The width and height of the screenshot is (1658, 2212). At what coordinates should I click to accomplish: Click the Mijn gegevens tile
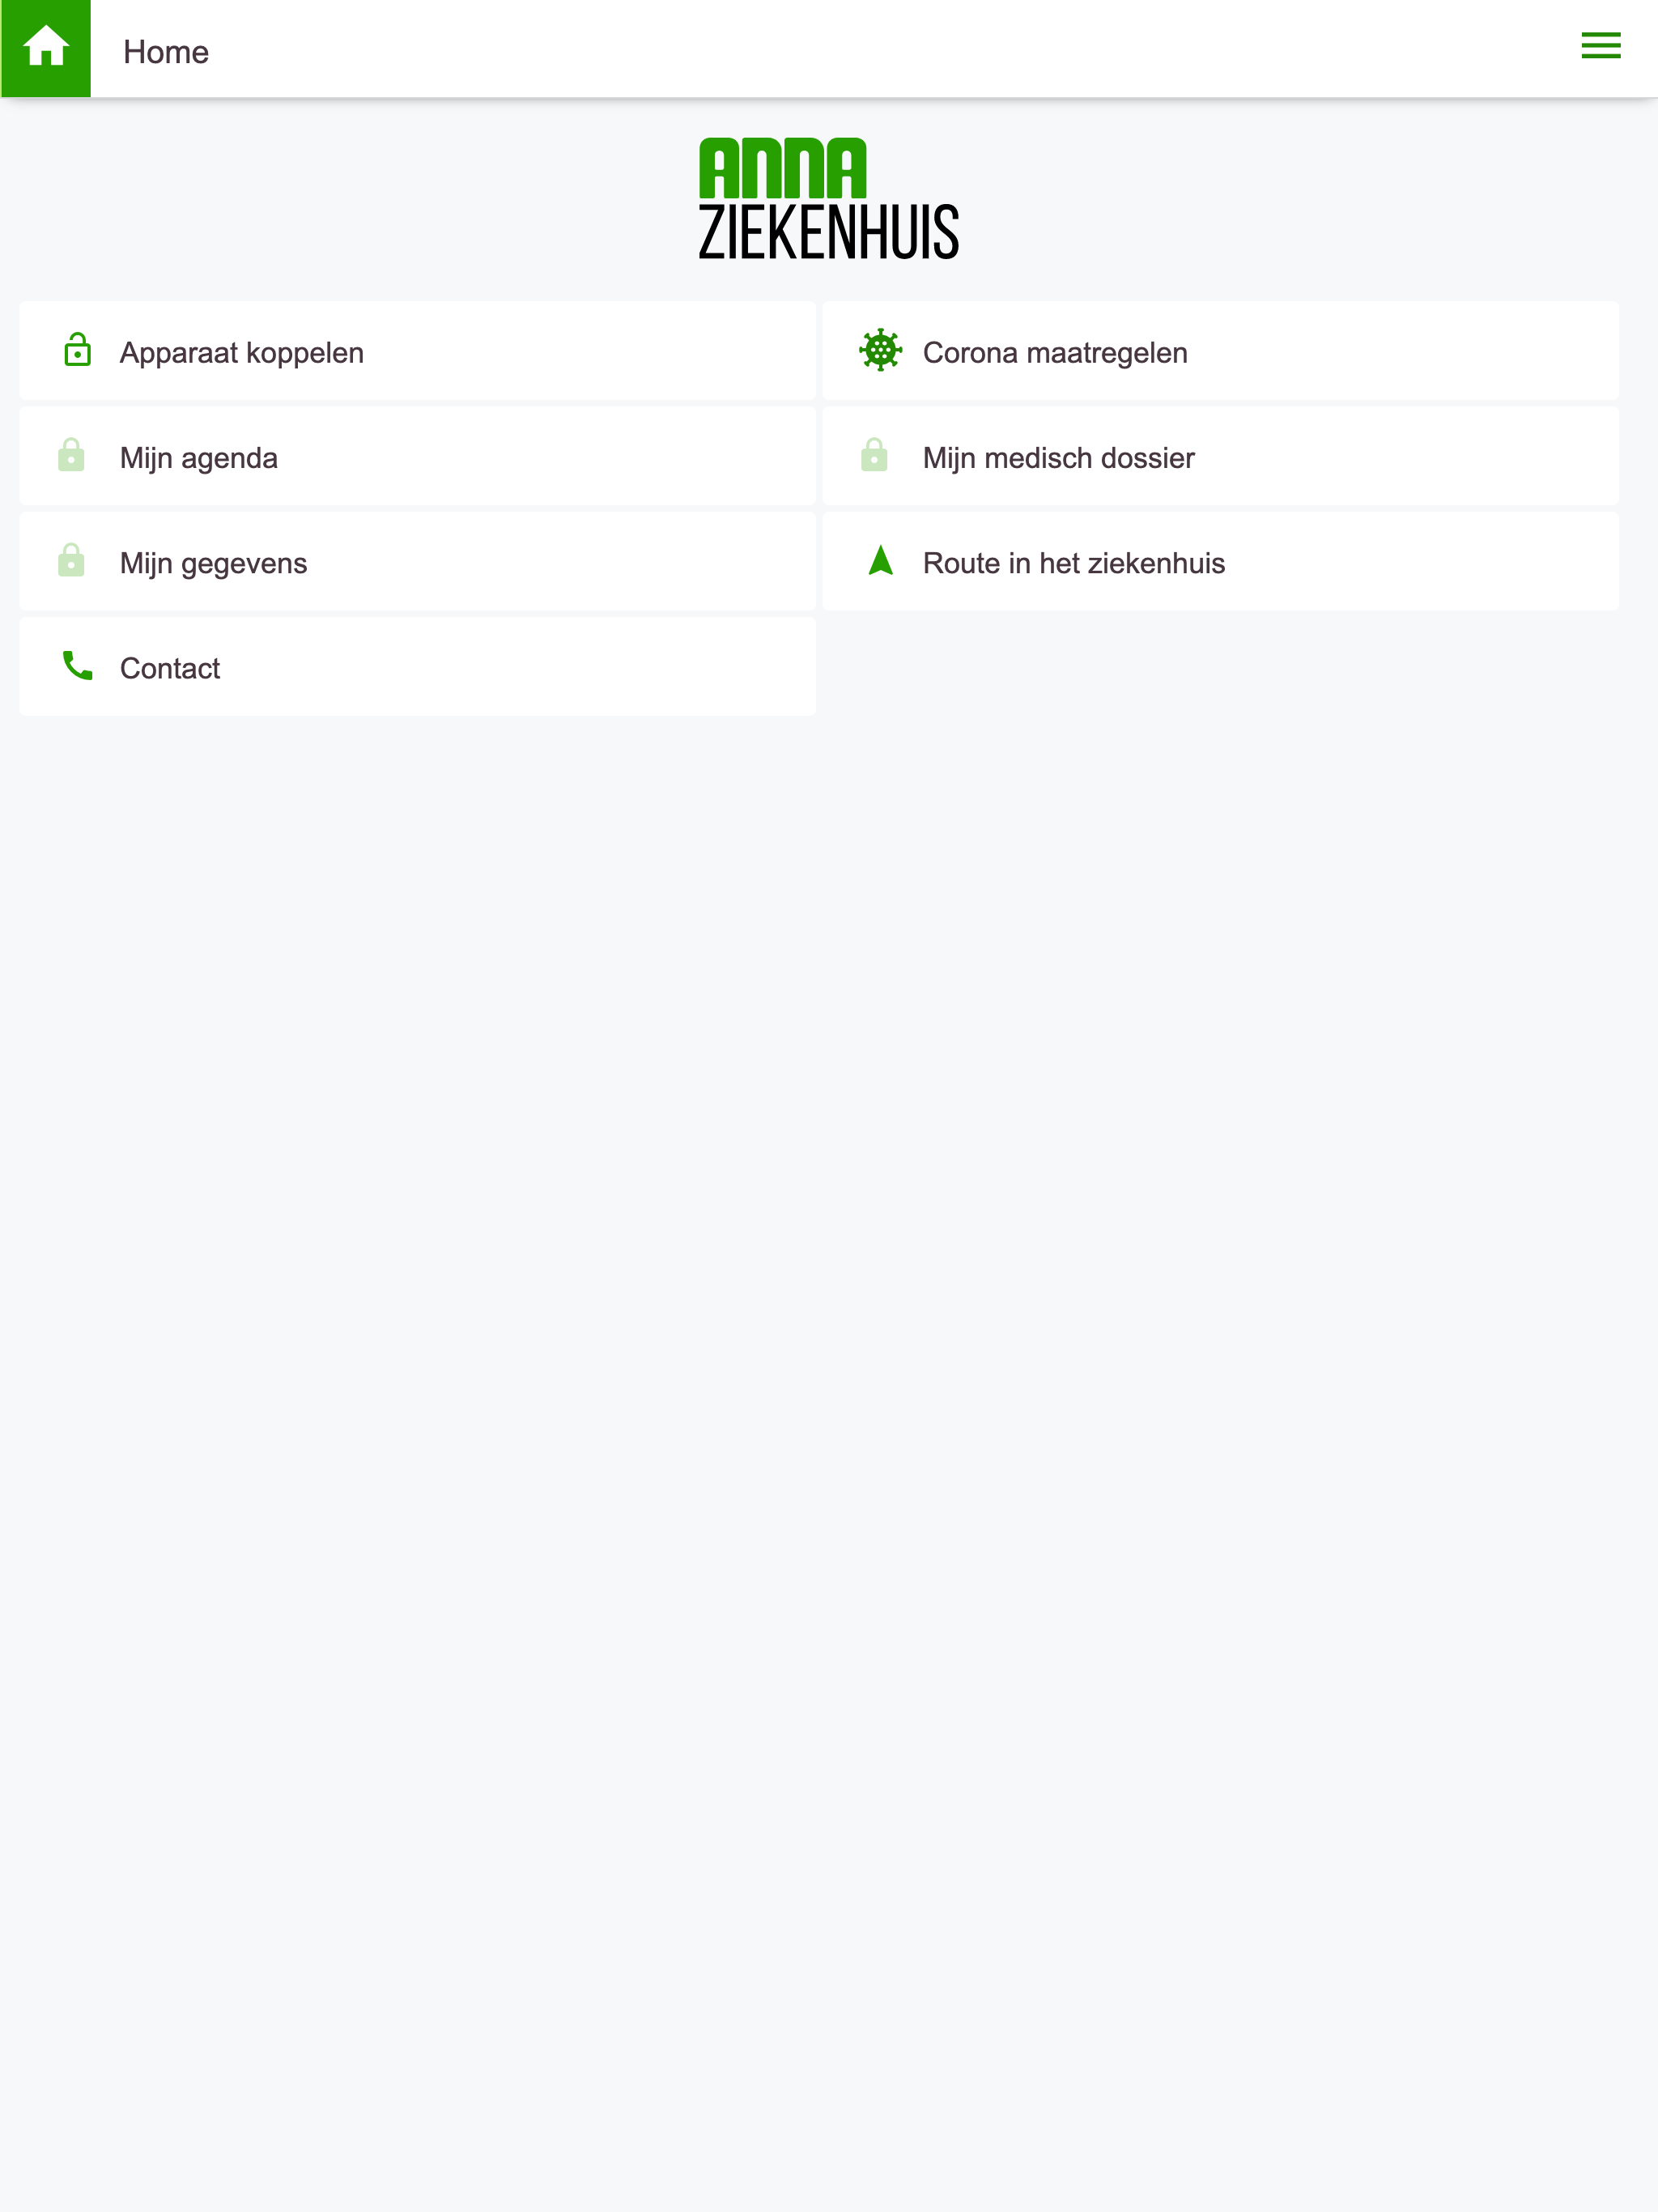[417, 561]
